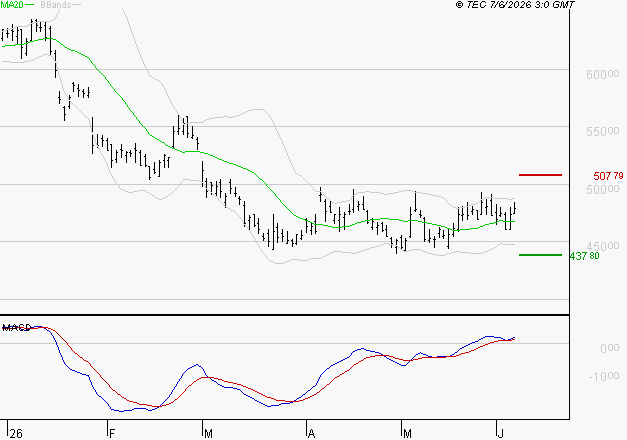This screenshot has width=627, height=440.
Task: Click the MACD indicator label
Action: point(17,328)
